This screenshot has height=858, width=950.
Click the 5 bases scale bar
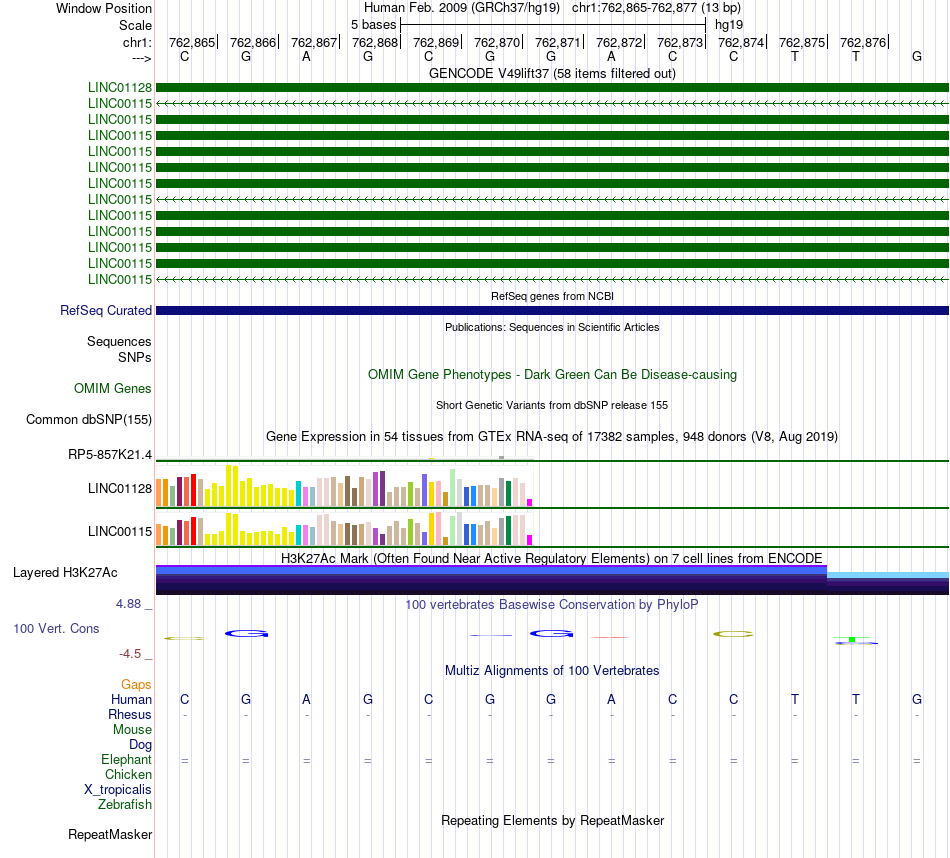tap(553, 25)
